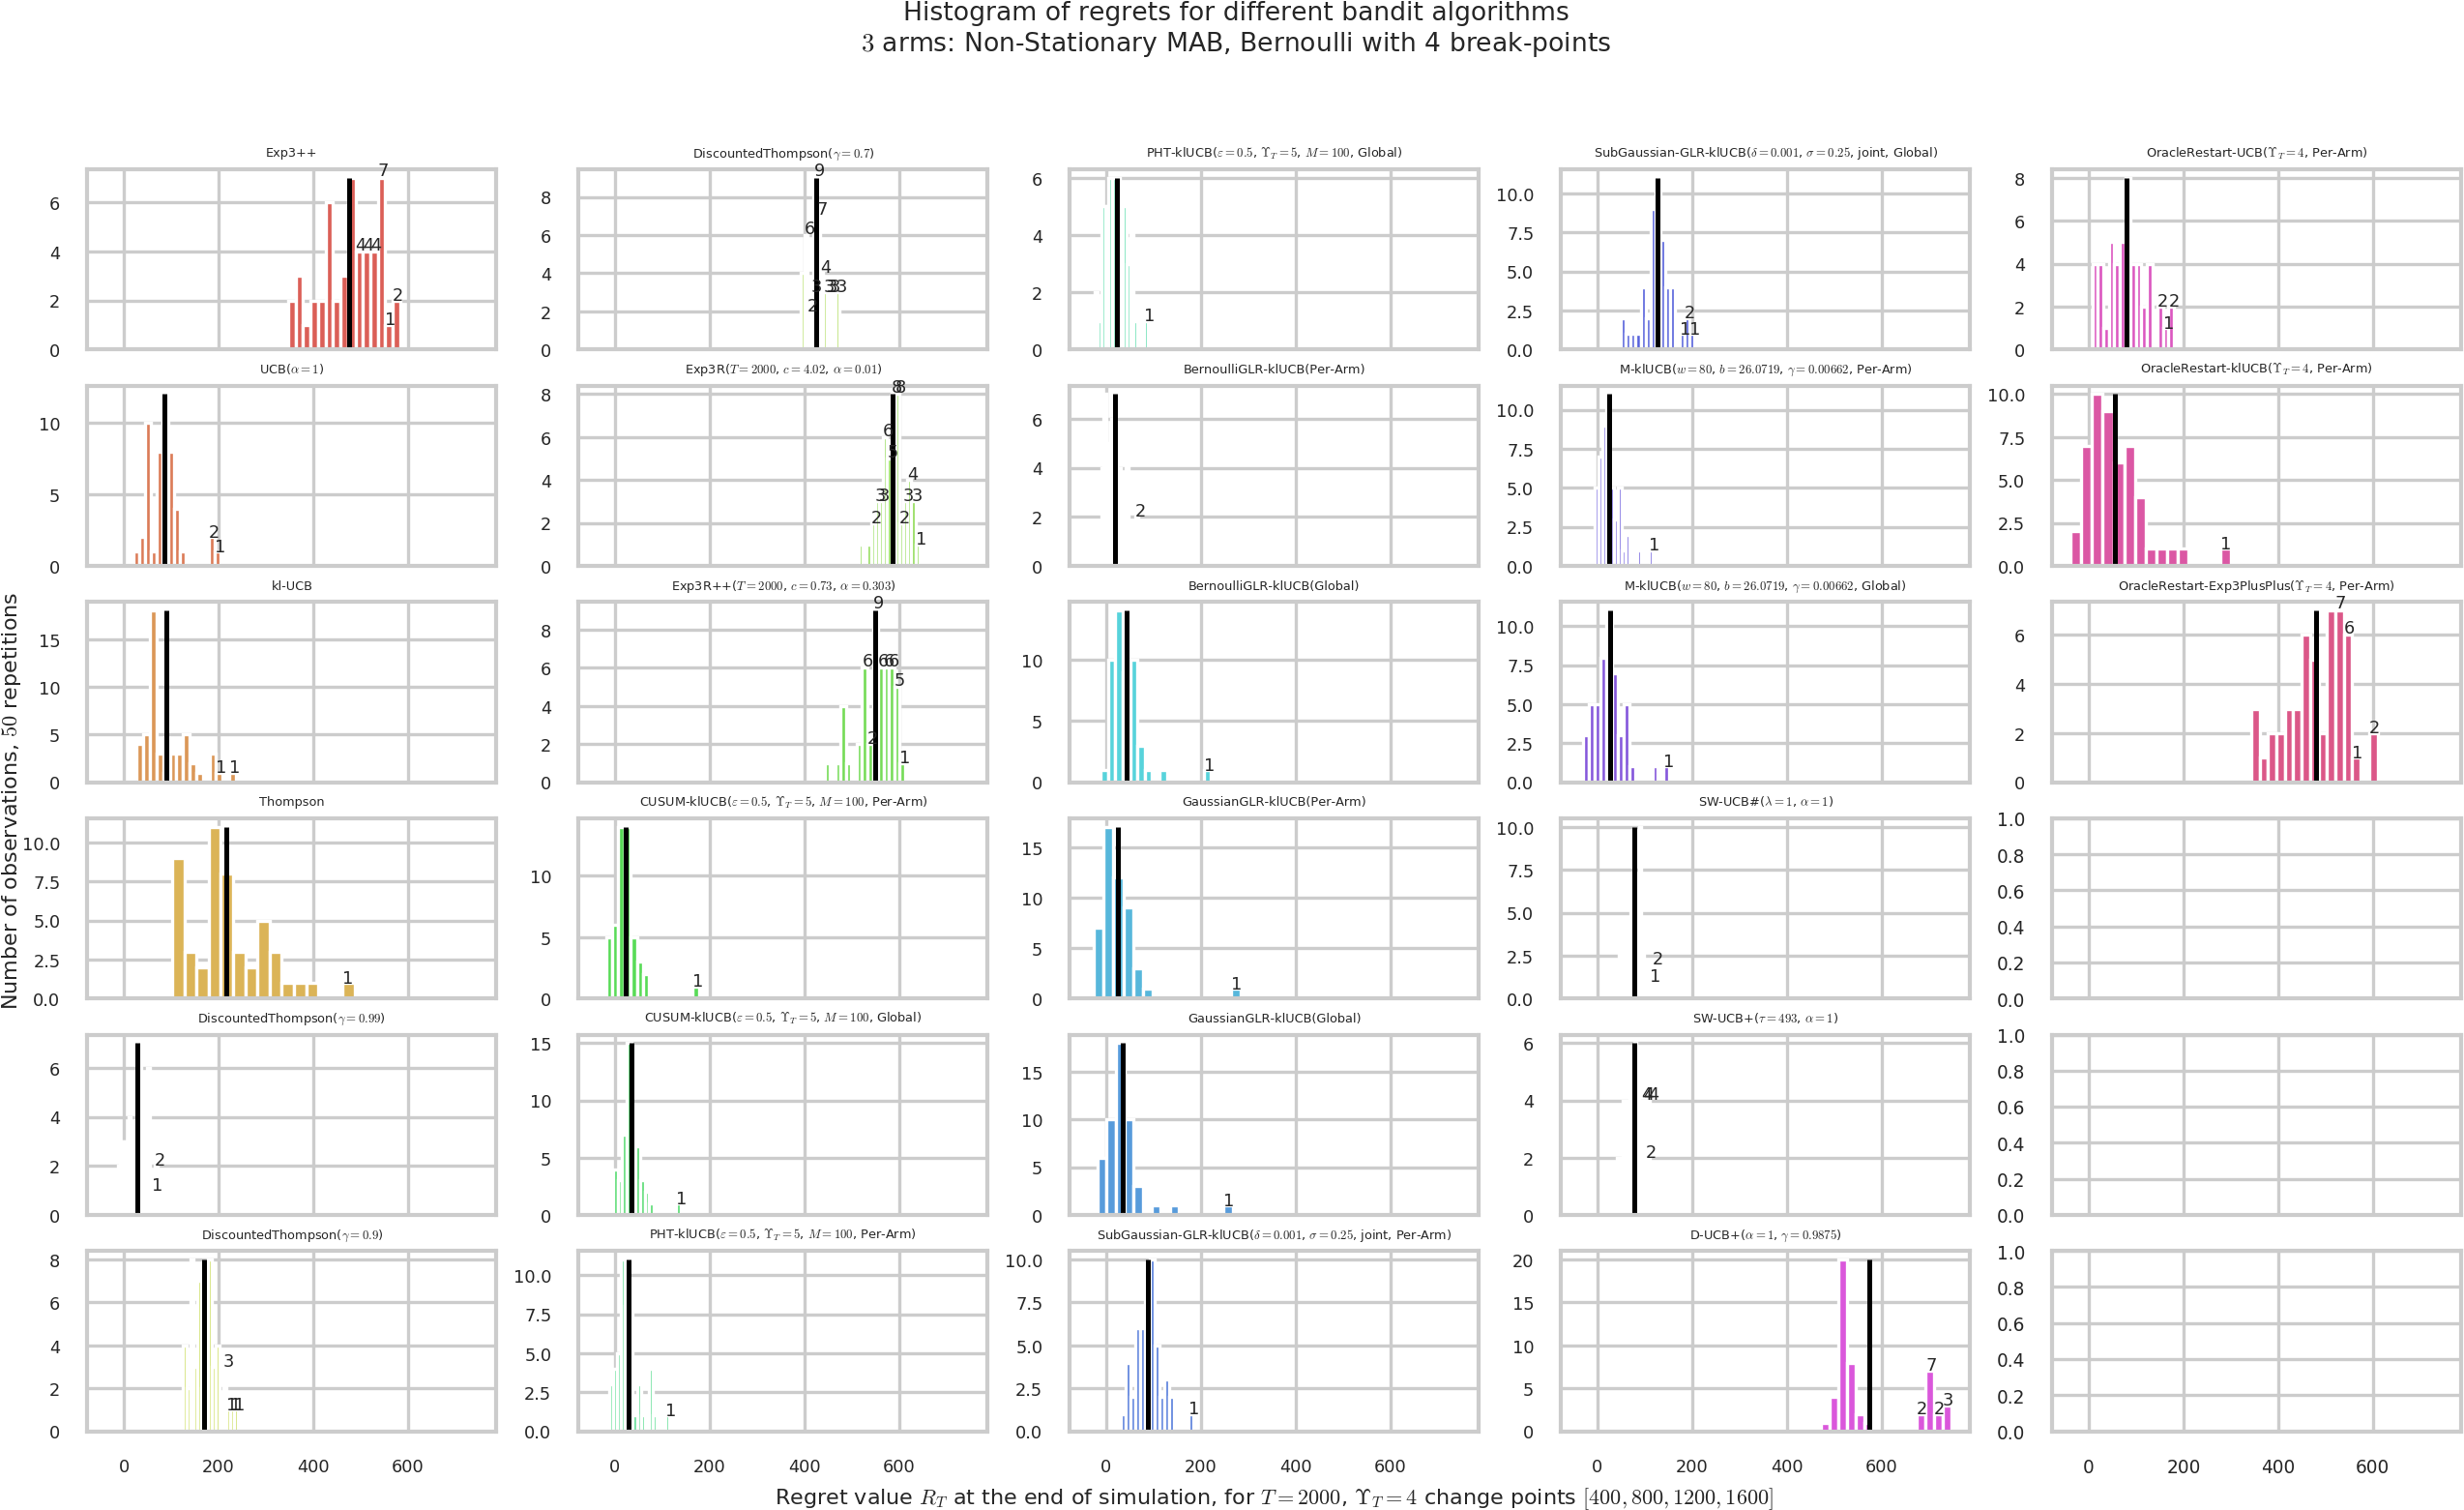Image resolution: width=2464 pixels, height=1510 pixels.
Task: Click the tallest magenta bar in D-UCB+ histogram
Action: point(1842,1345)
